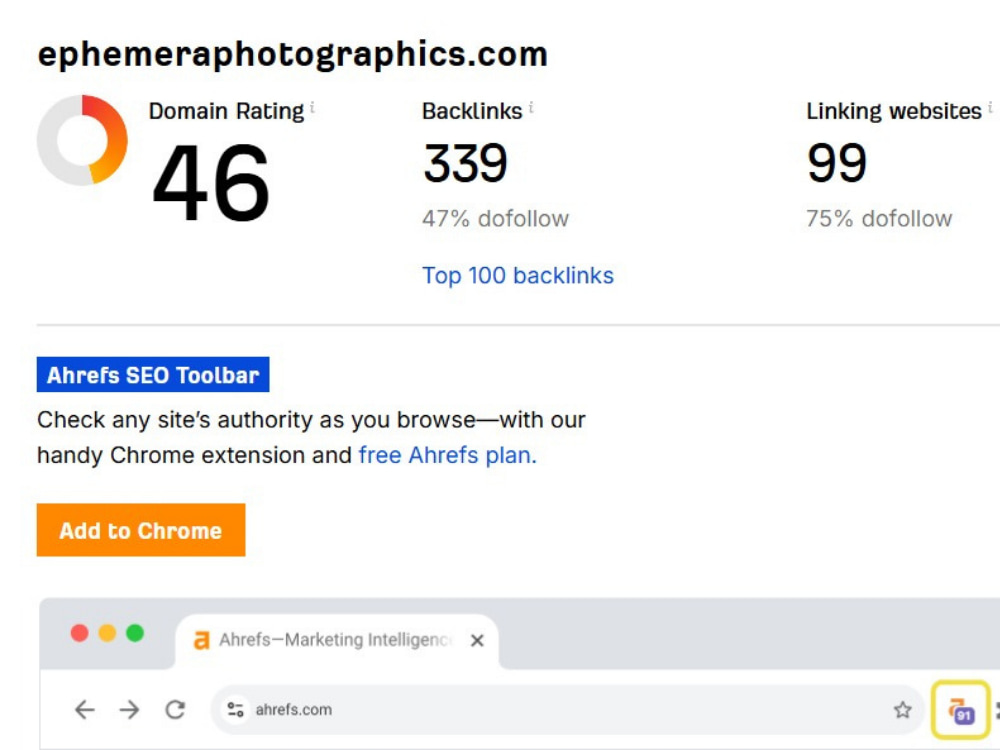Click the Ahrefs toolbar extension icon
The image size is (1000, 750).
pyautogui.click(x=961, y=710)
